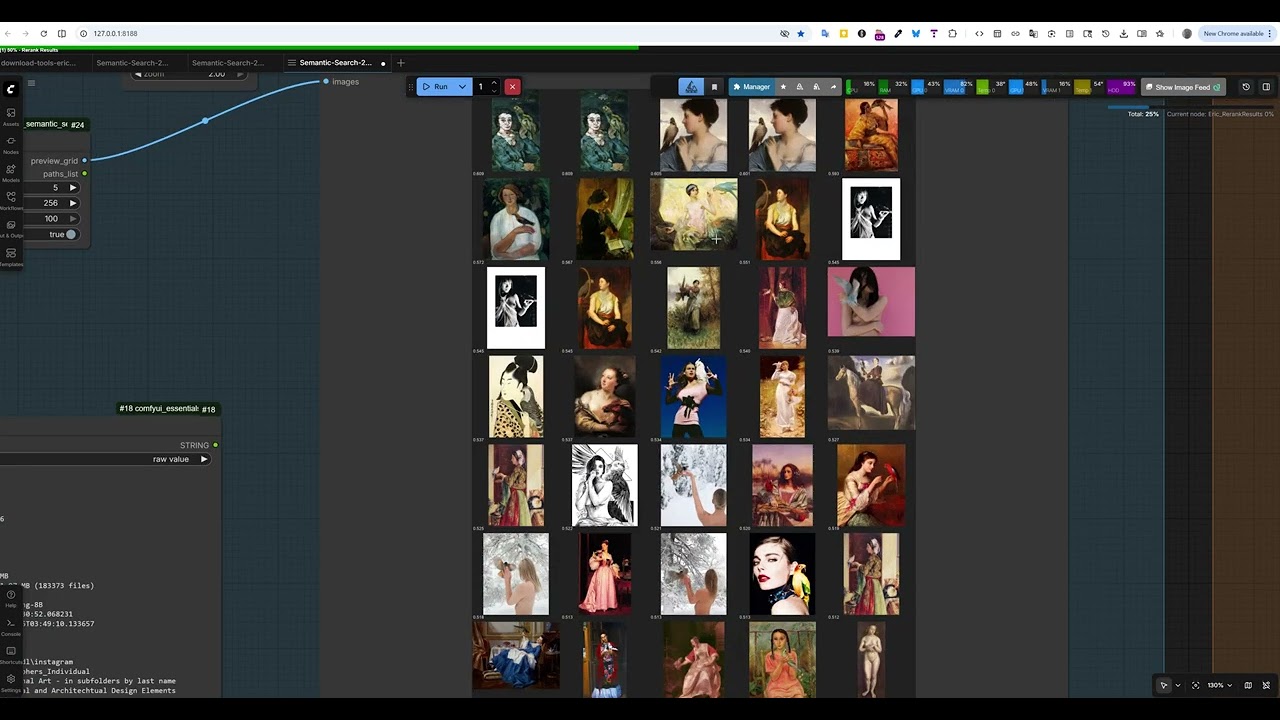Image resolution: width=1280 pixels, height=720 pixels.
Task: Click fit view icon in bottom toolbar
Action: [x=1195, y=685]
